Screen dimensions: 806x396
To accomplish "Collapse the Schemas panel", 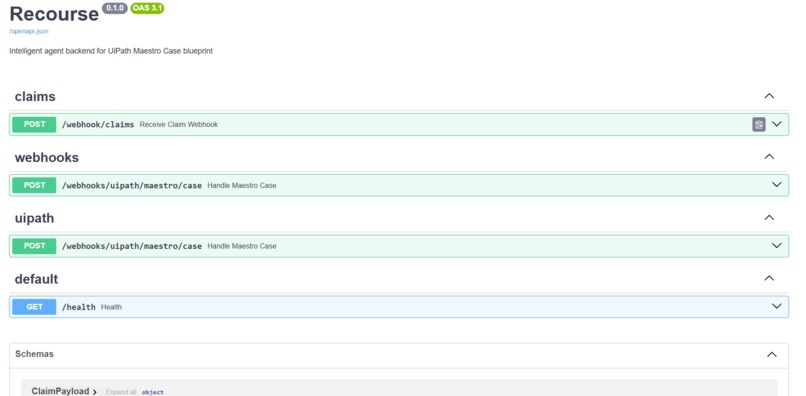I will point(772,354).
